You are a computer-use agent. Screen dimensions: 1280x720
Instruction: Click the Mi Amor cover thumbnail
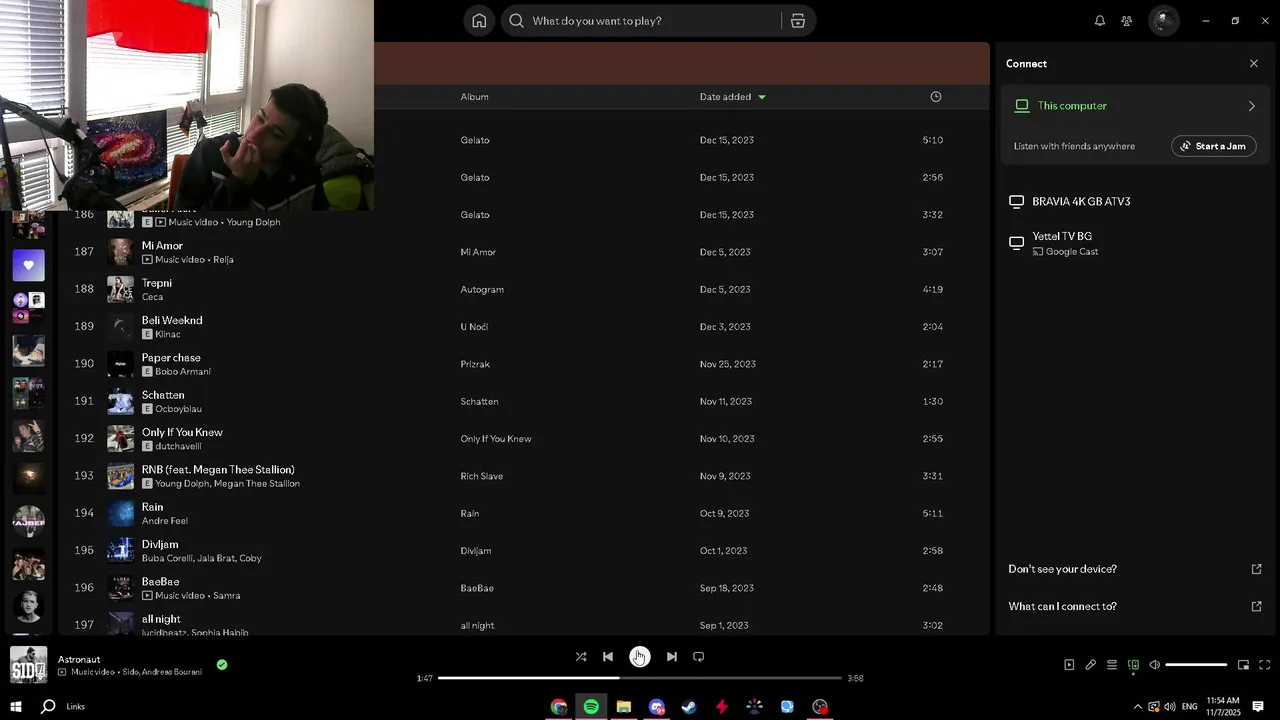120,252
